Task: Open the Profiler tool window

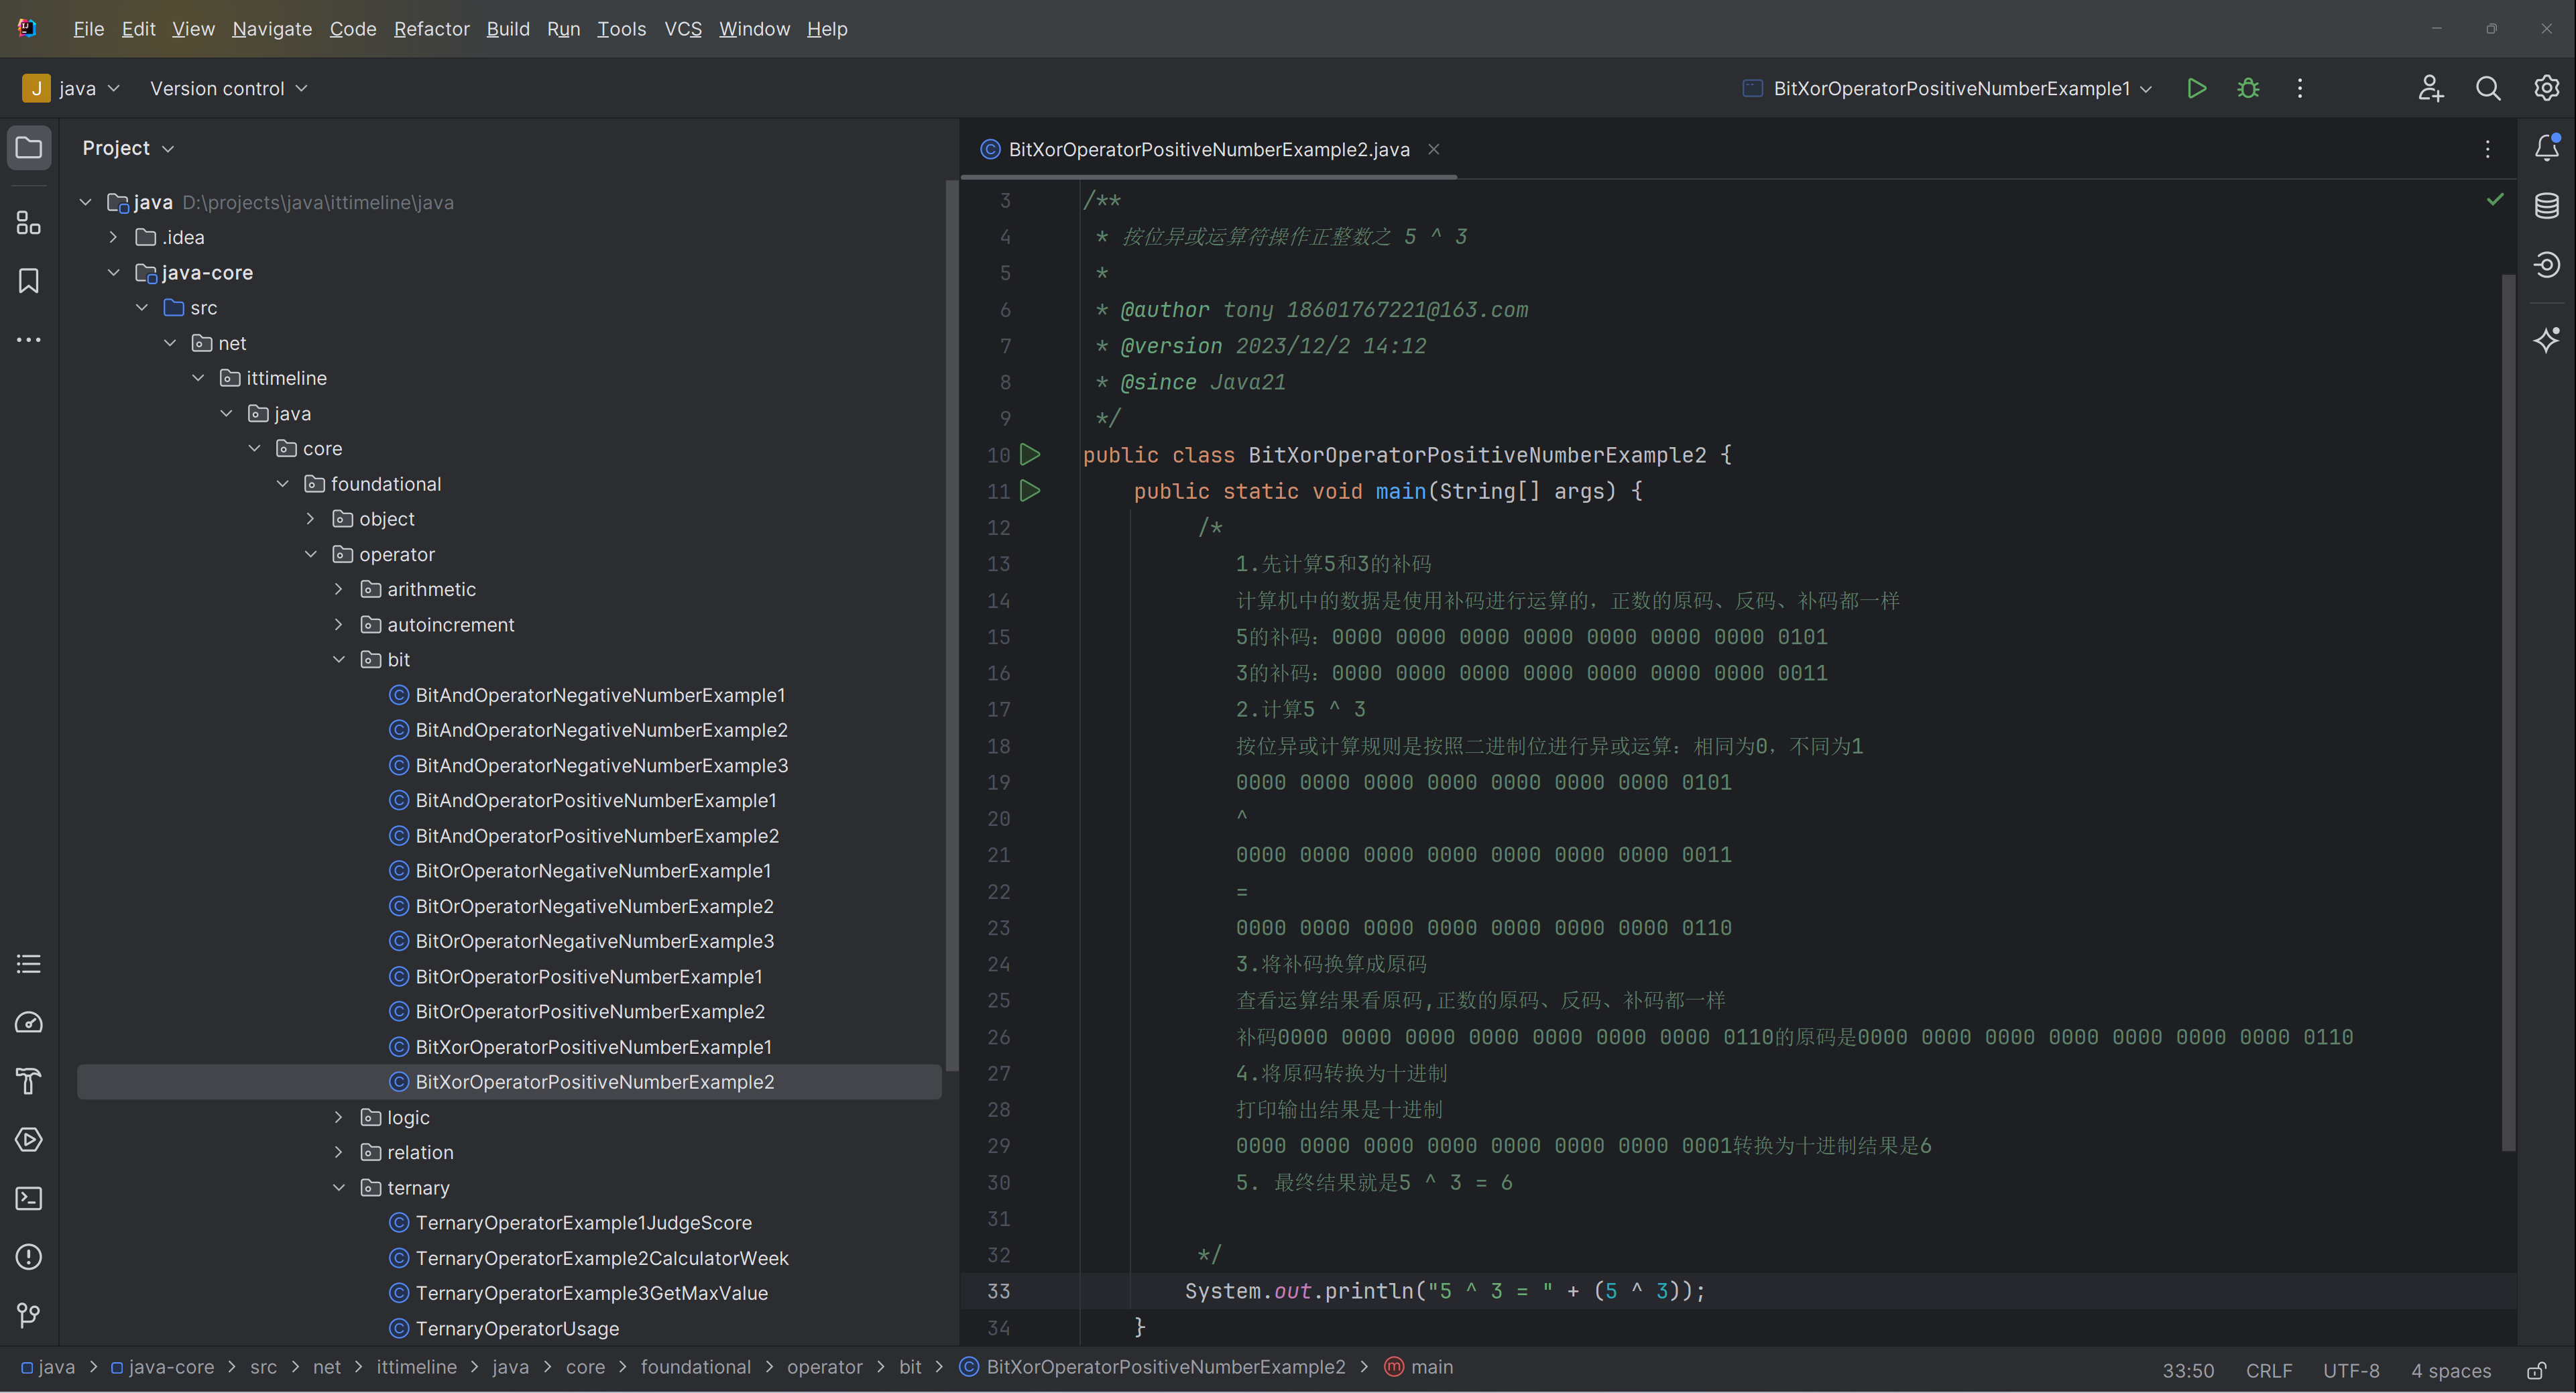Action: tap(29, 1022)
